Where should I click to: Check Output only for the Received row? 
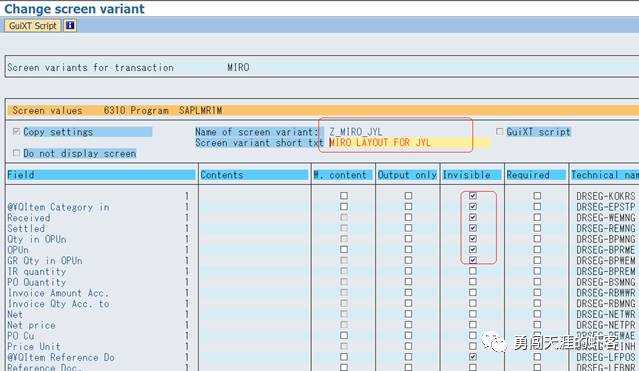tap(408, 217)
